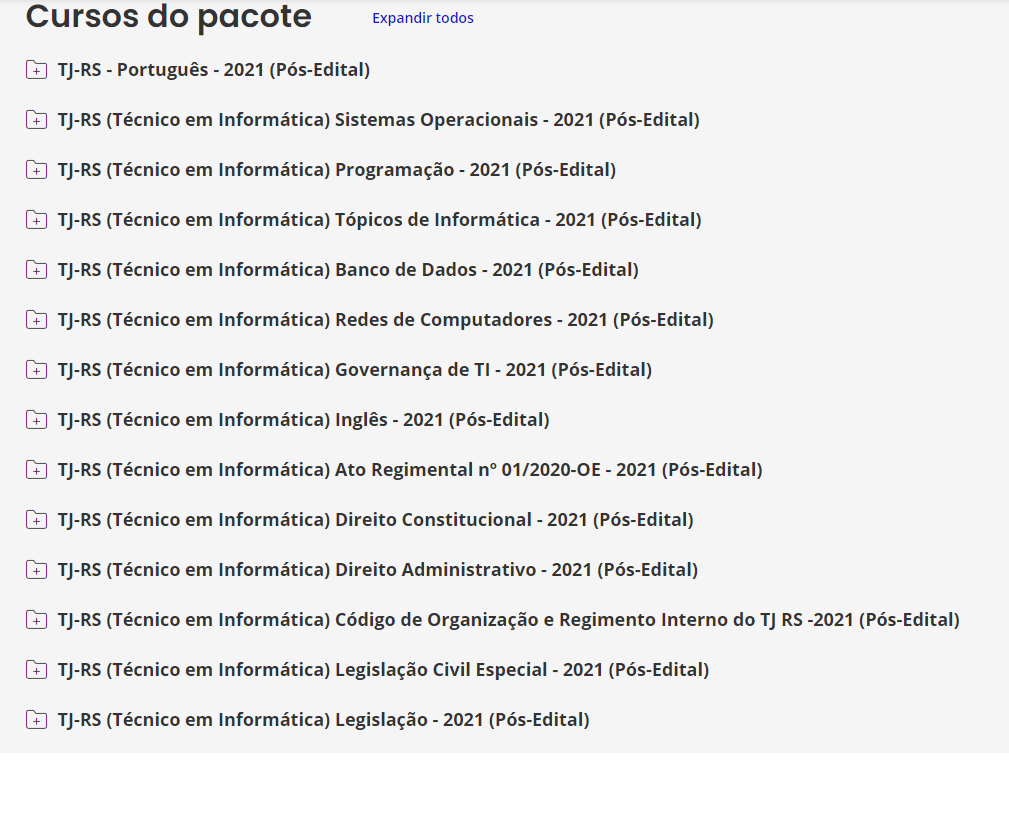
Task: Open folder icon next to Banco de Dados
Action: (36, 270)
